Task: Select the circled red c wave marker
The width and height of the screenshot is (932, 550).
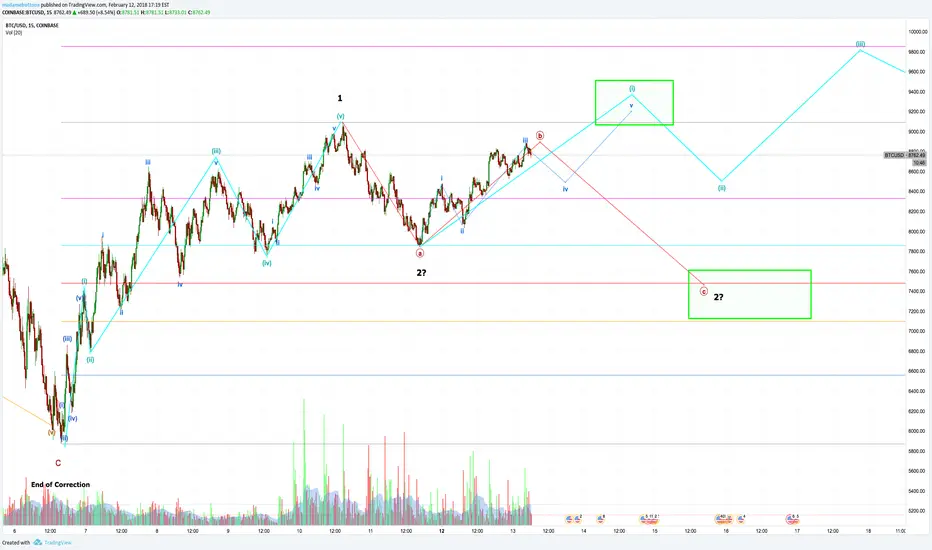Action: click(x=704, y=291)
